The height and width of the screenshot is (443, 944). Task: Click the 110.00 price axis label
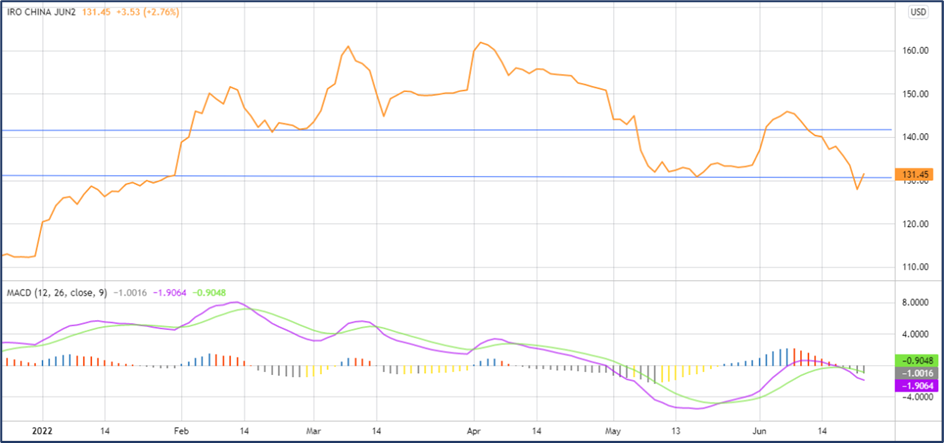[x=914, y=267]
